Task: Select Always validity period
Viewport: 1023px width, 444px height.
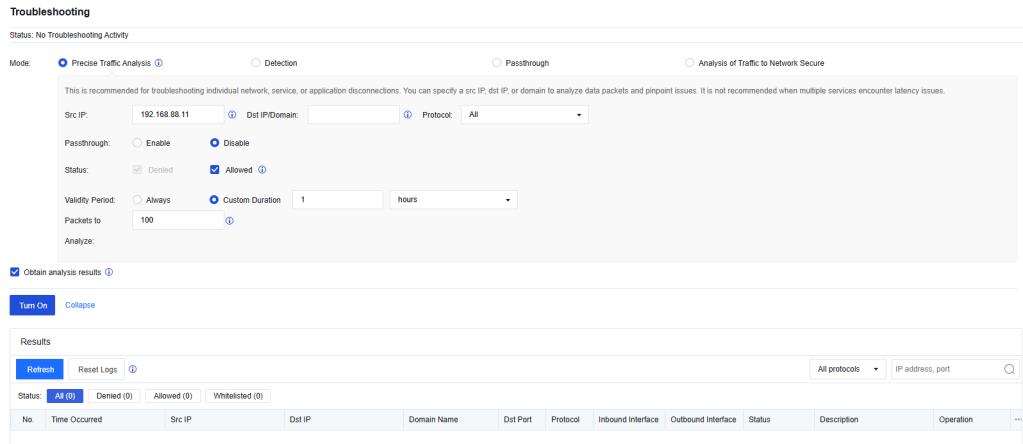Action: click(x=137, y=200)
